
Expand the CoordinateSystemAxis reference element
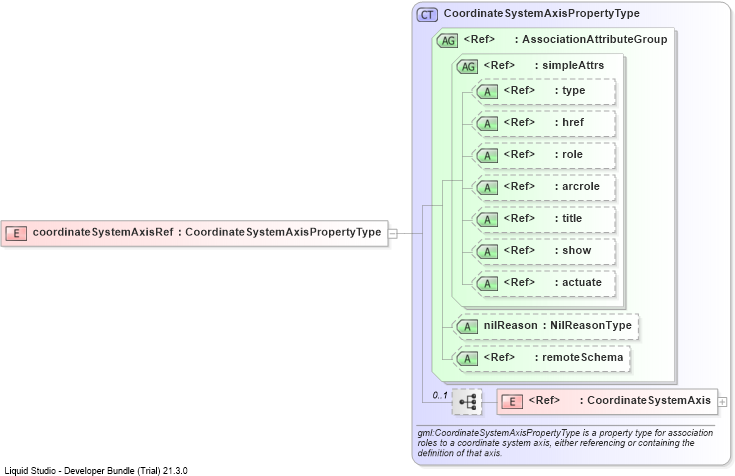point(722,402)
